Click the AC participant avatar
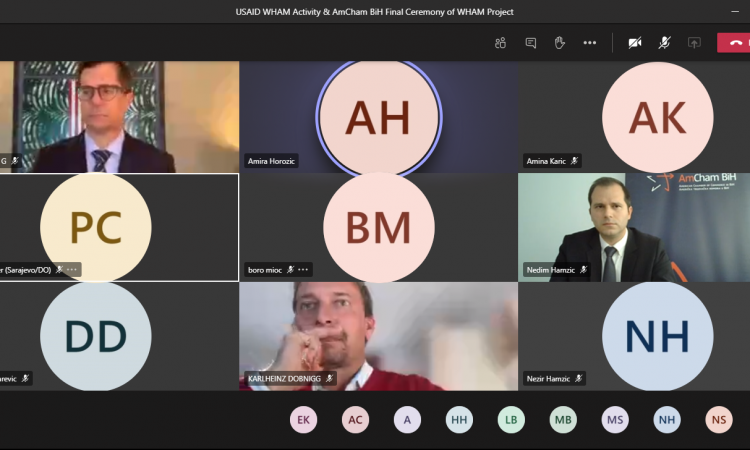The width and height of the screenshot is (750, 450). pos(355,420)
